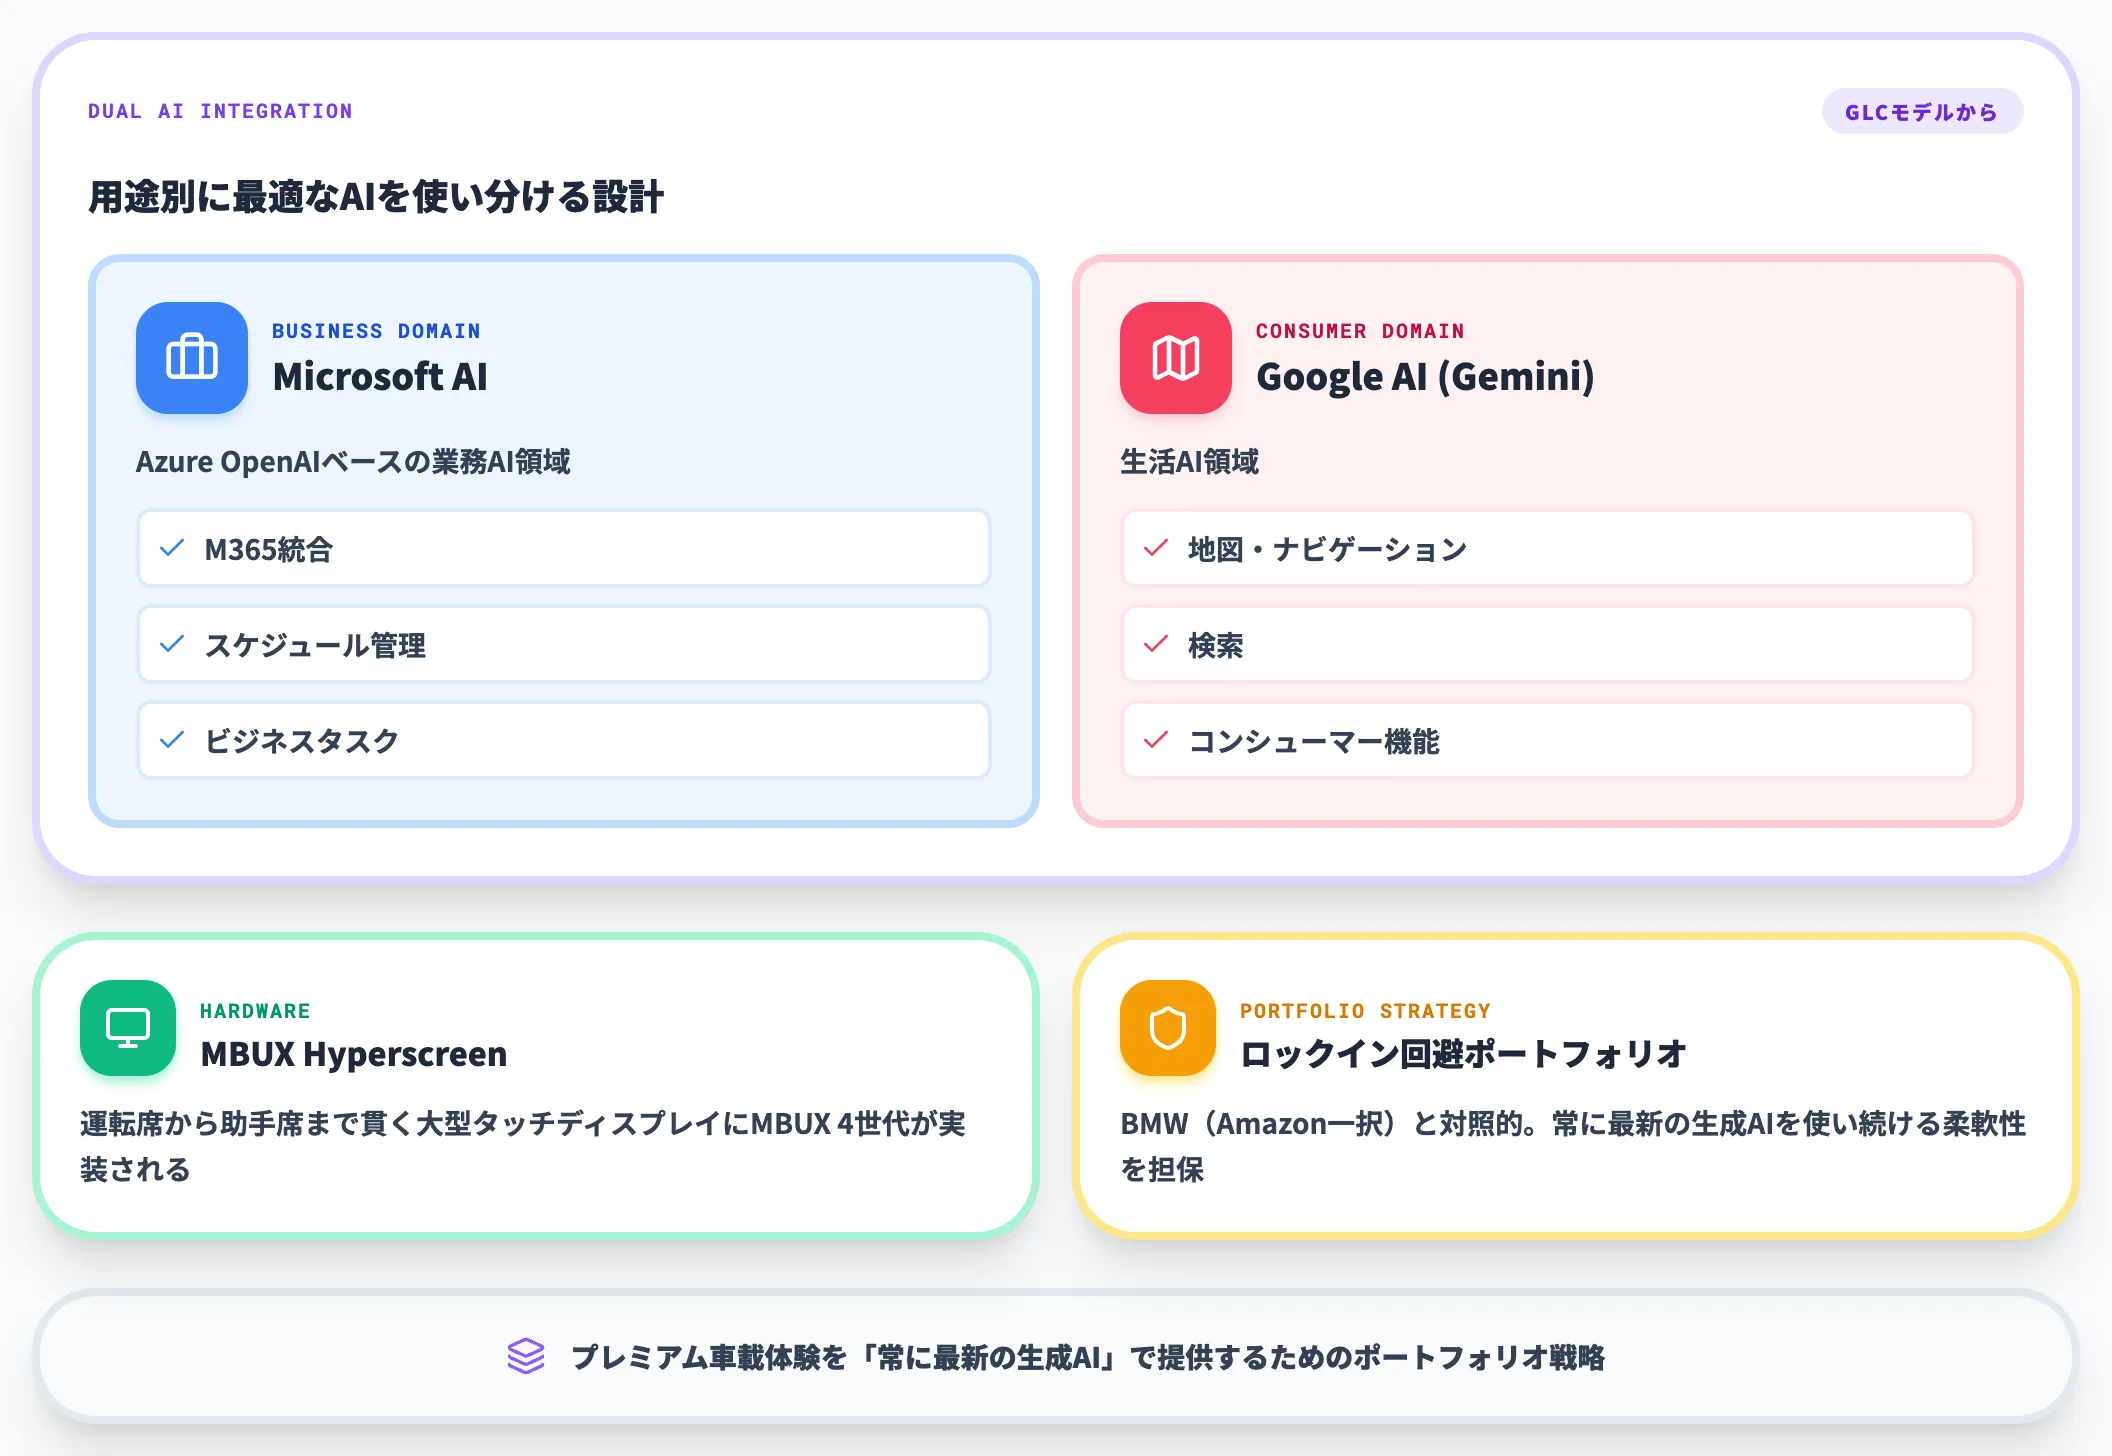Click the Azure OpenAIベースの業務AI領域 subtitle
The height and width of the screenshot is (1456, 2112).
pos(353,462)
